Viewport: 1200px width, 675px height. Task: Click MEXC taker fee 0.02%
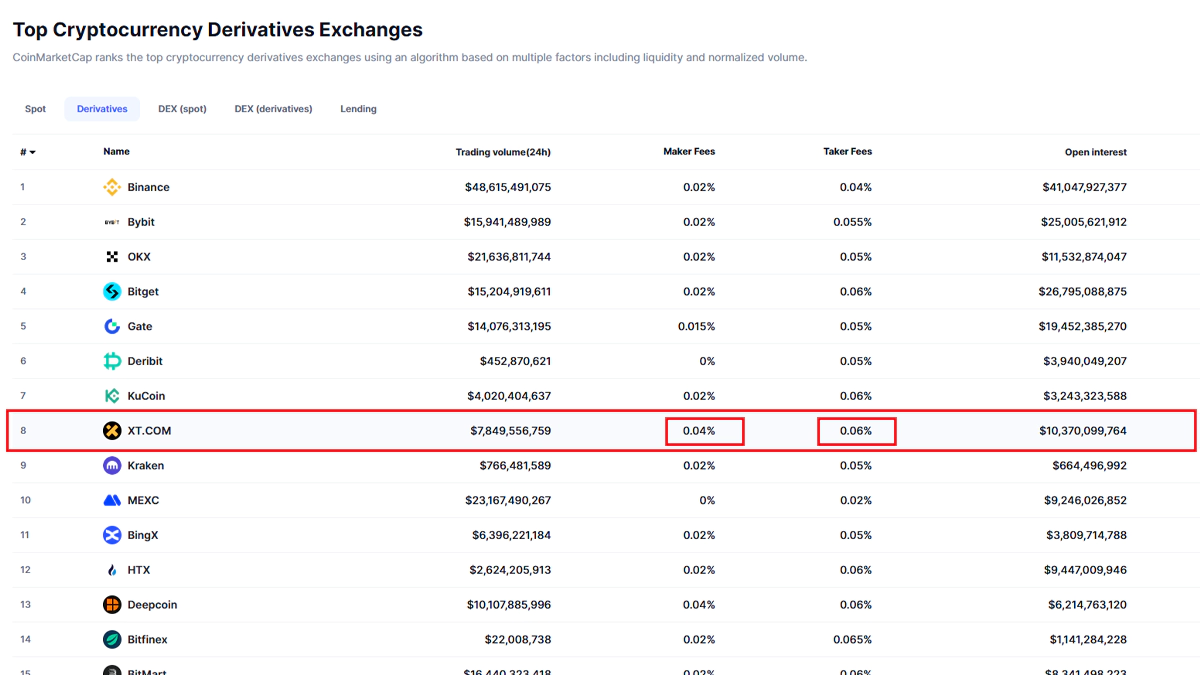[856, 500]
